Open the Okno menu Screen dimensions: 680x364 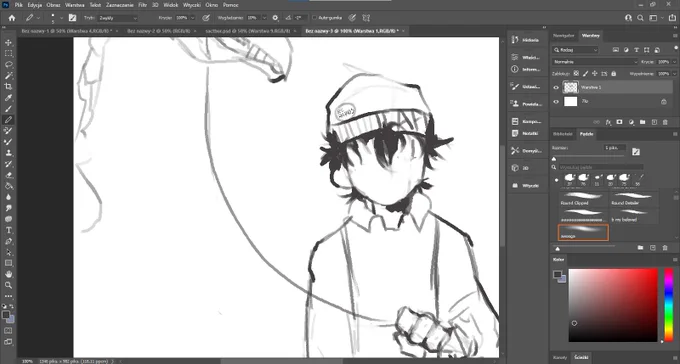(212, 5)
